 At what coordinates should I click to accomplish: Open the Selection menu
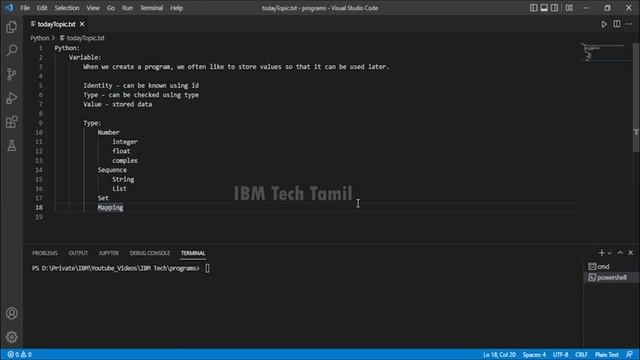click(67, 8)
